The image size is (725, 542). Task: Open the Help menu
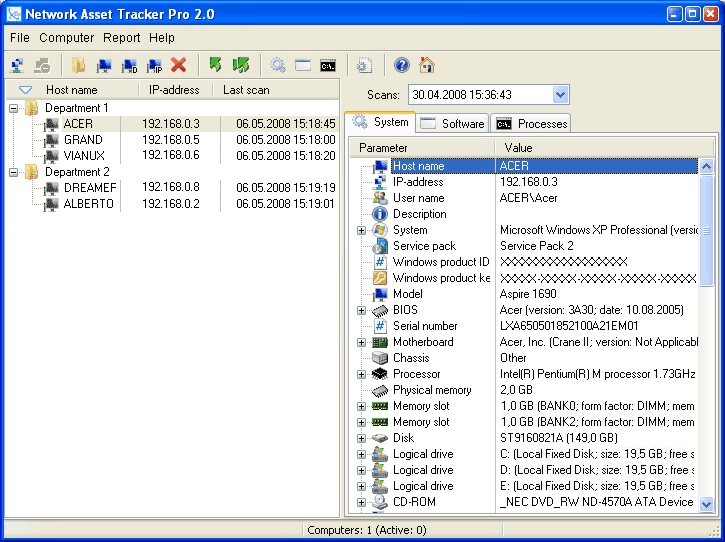pyautogui.click(x=162, y=37)
